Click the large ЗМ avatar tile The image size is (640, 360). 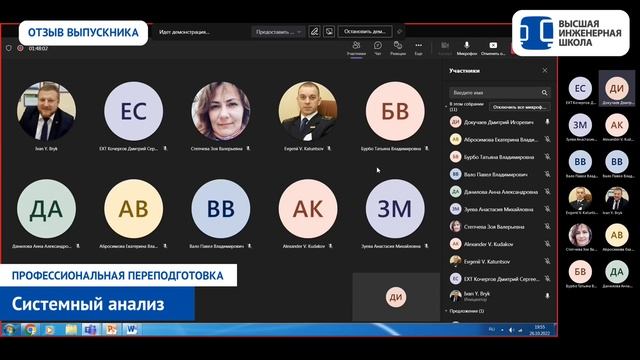pyautogui.click(x=395, y=209)
